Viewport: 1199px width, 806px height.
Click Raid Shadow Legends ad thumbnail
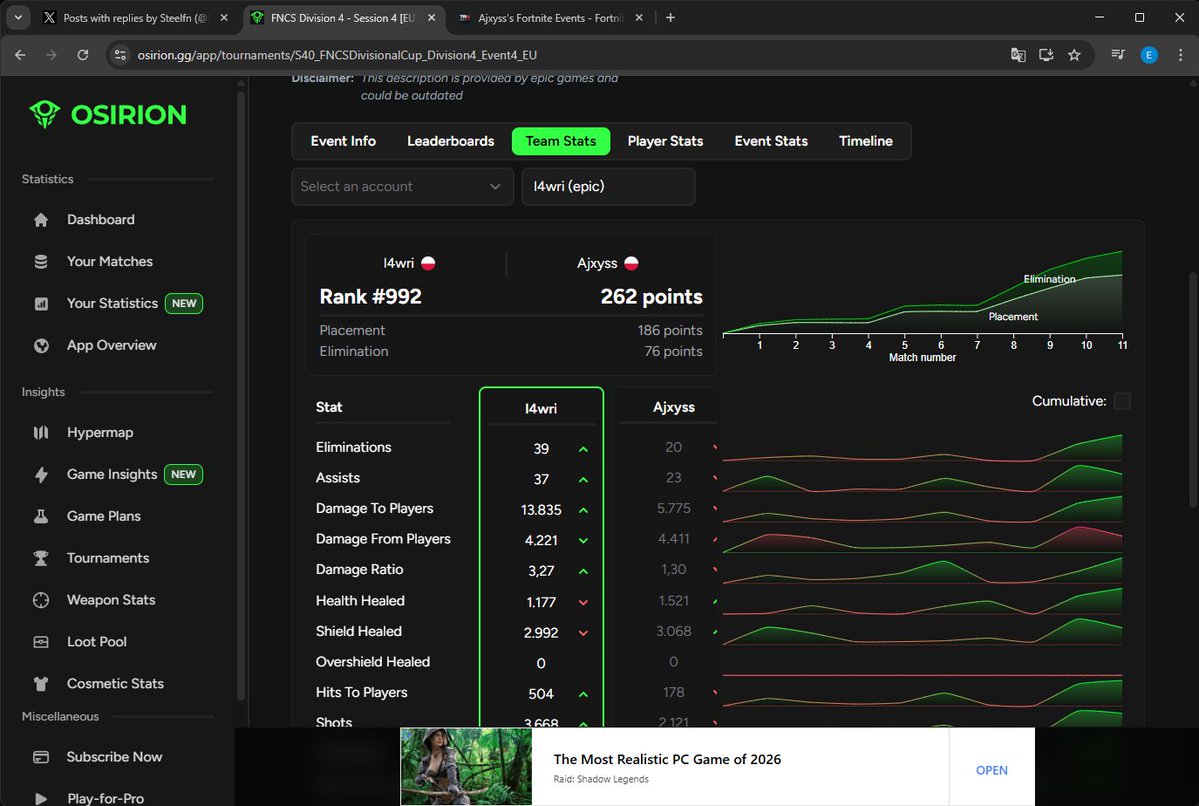(466, 766)
